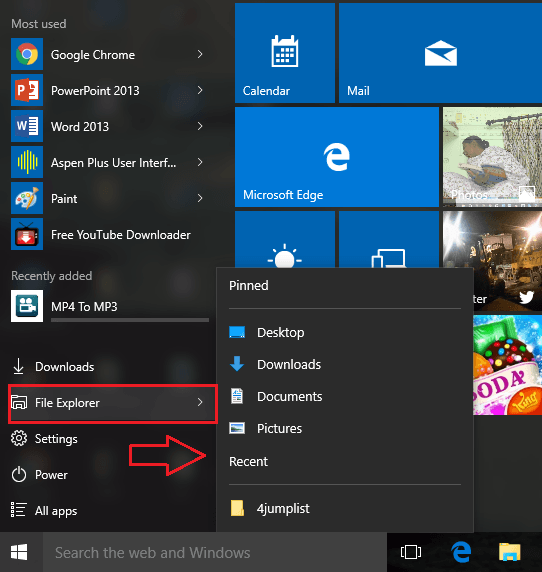The width and height of the screenshot is (542, 572).
Task: Click the Windows Start button
Action: click(19, 552)
